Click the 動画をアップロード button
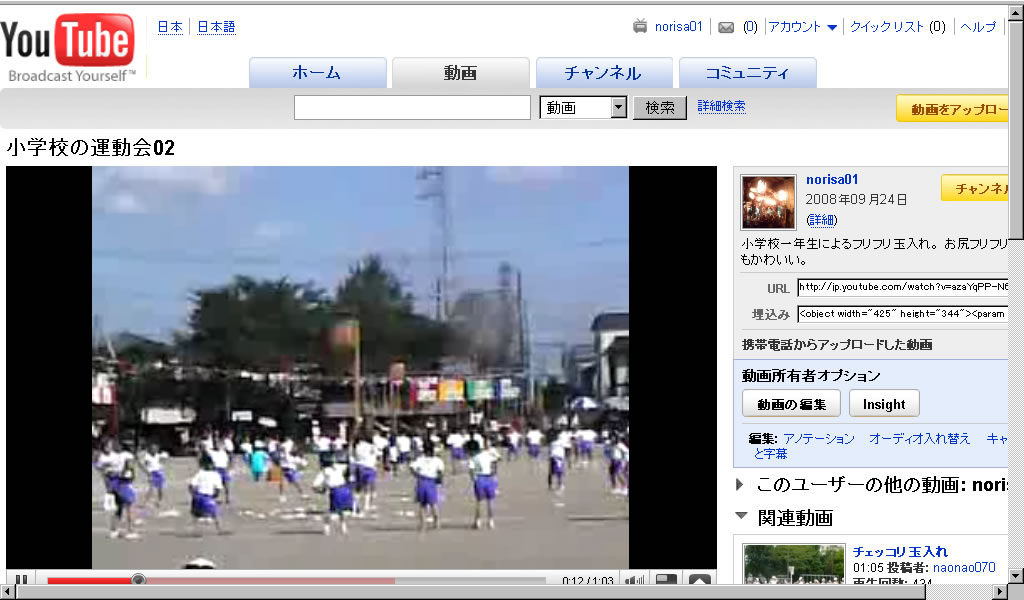Image resolution: width=1024 pixels, height=600 pixels. click(952, 108)
